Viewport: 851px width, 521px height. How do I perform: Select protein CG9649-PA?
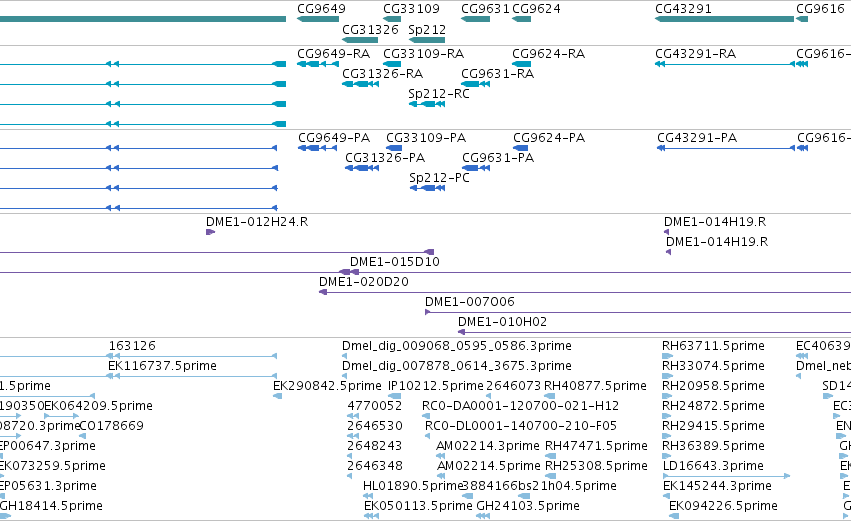point(334,138)
